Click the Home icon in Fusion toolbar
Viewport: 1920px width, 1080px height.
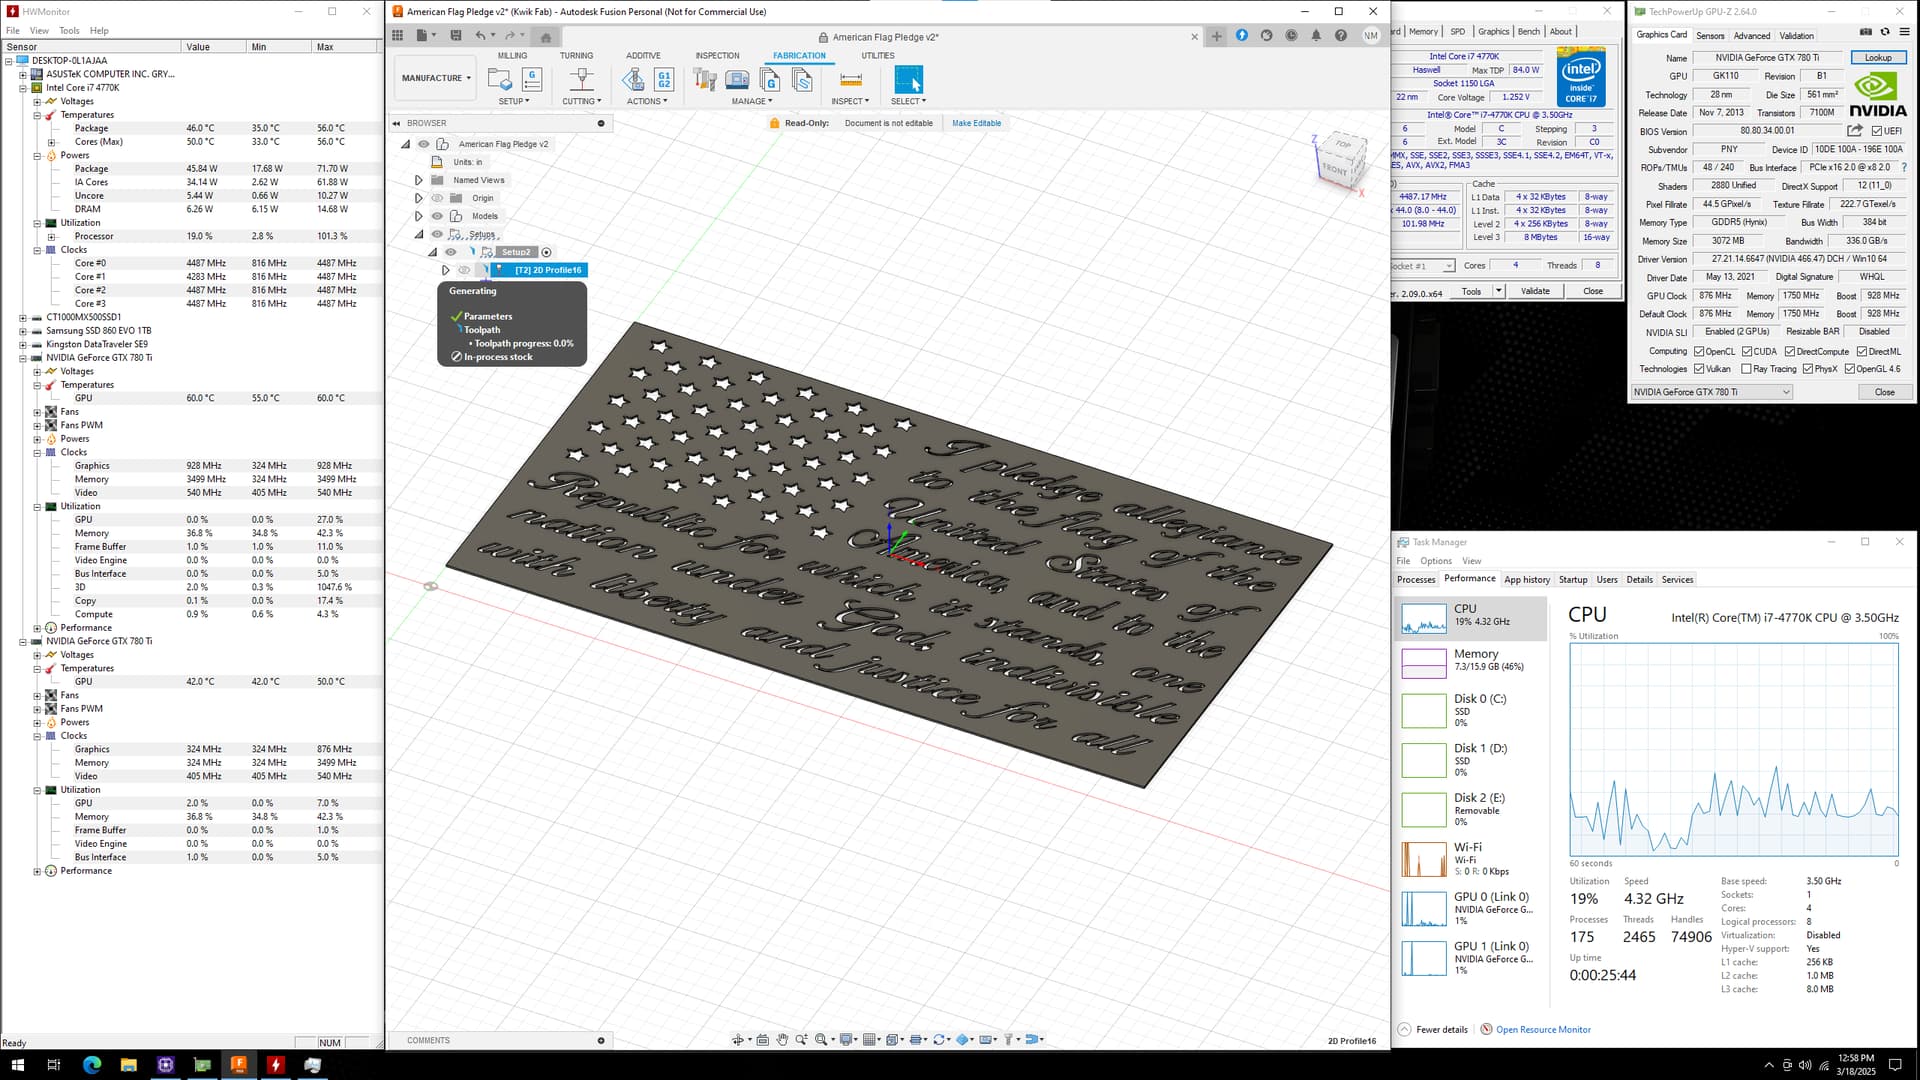546,37
